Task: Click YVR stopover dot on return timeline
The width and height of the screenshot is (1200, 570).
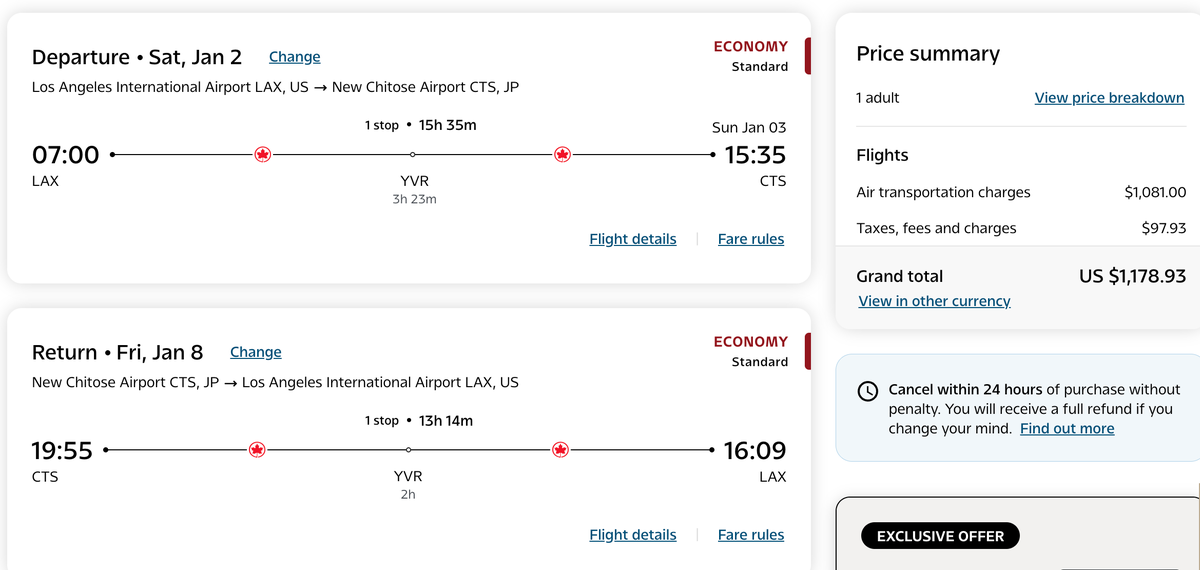Action: tap(408, 450)
